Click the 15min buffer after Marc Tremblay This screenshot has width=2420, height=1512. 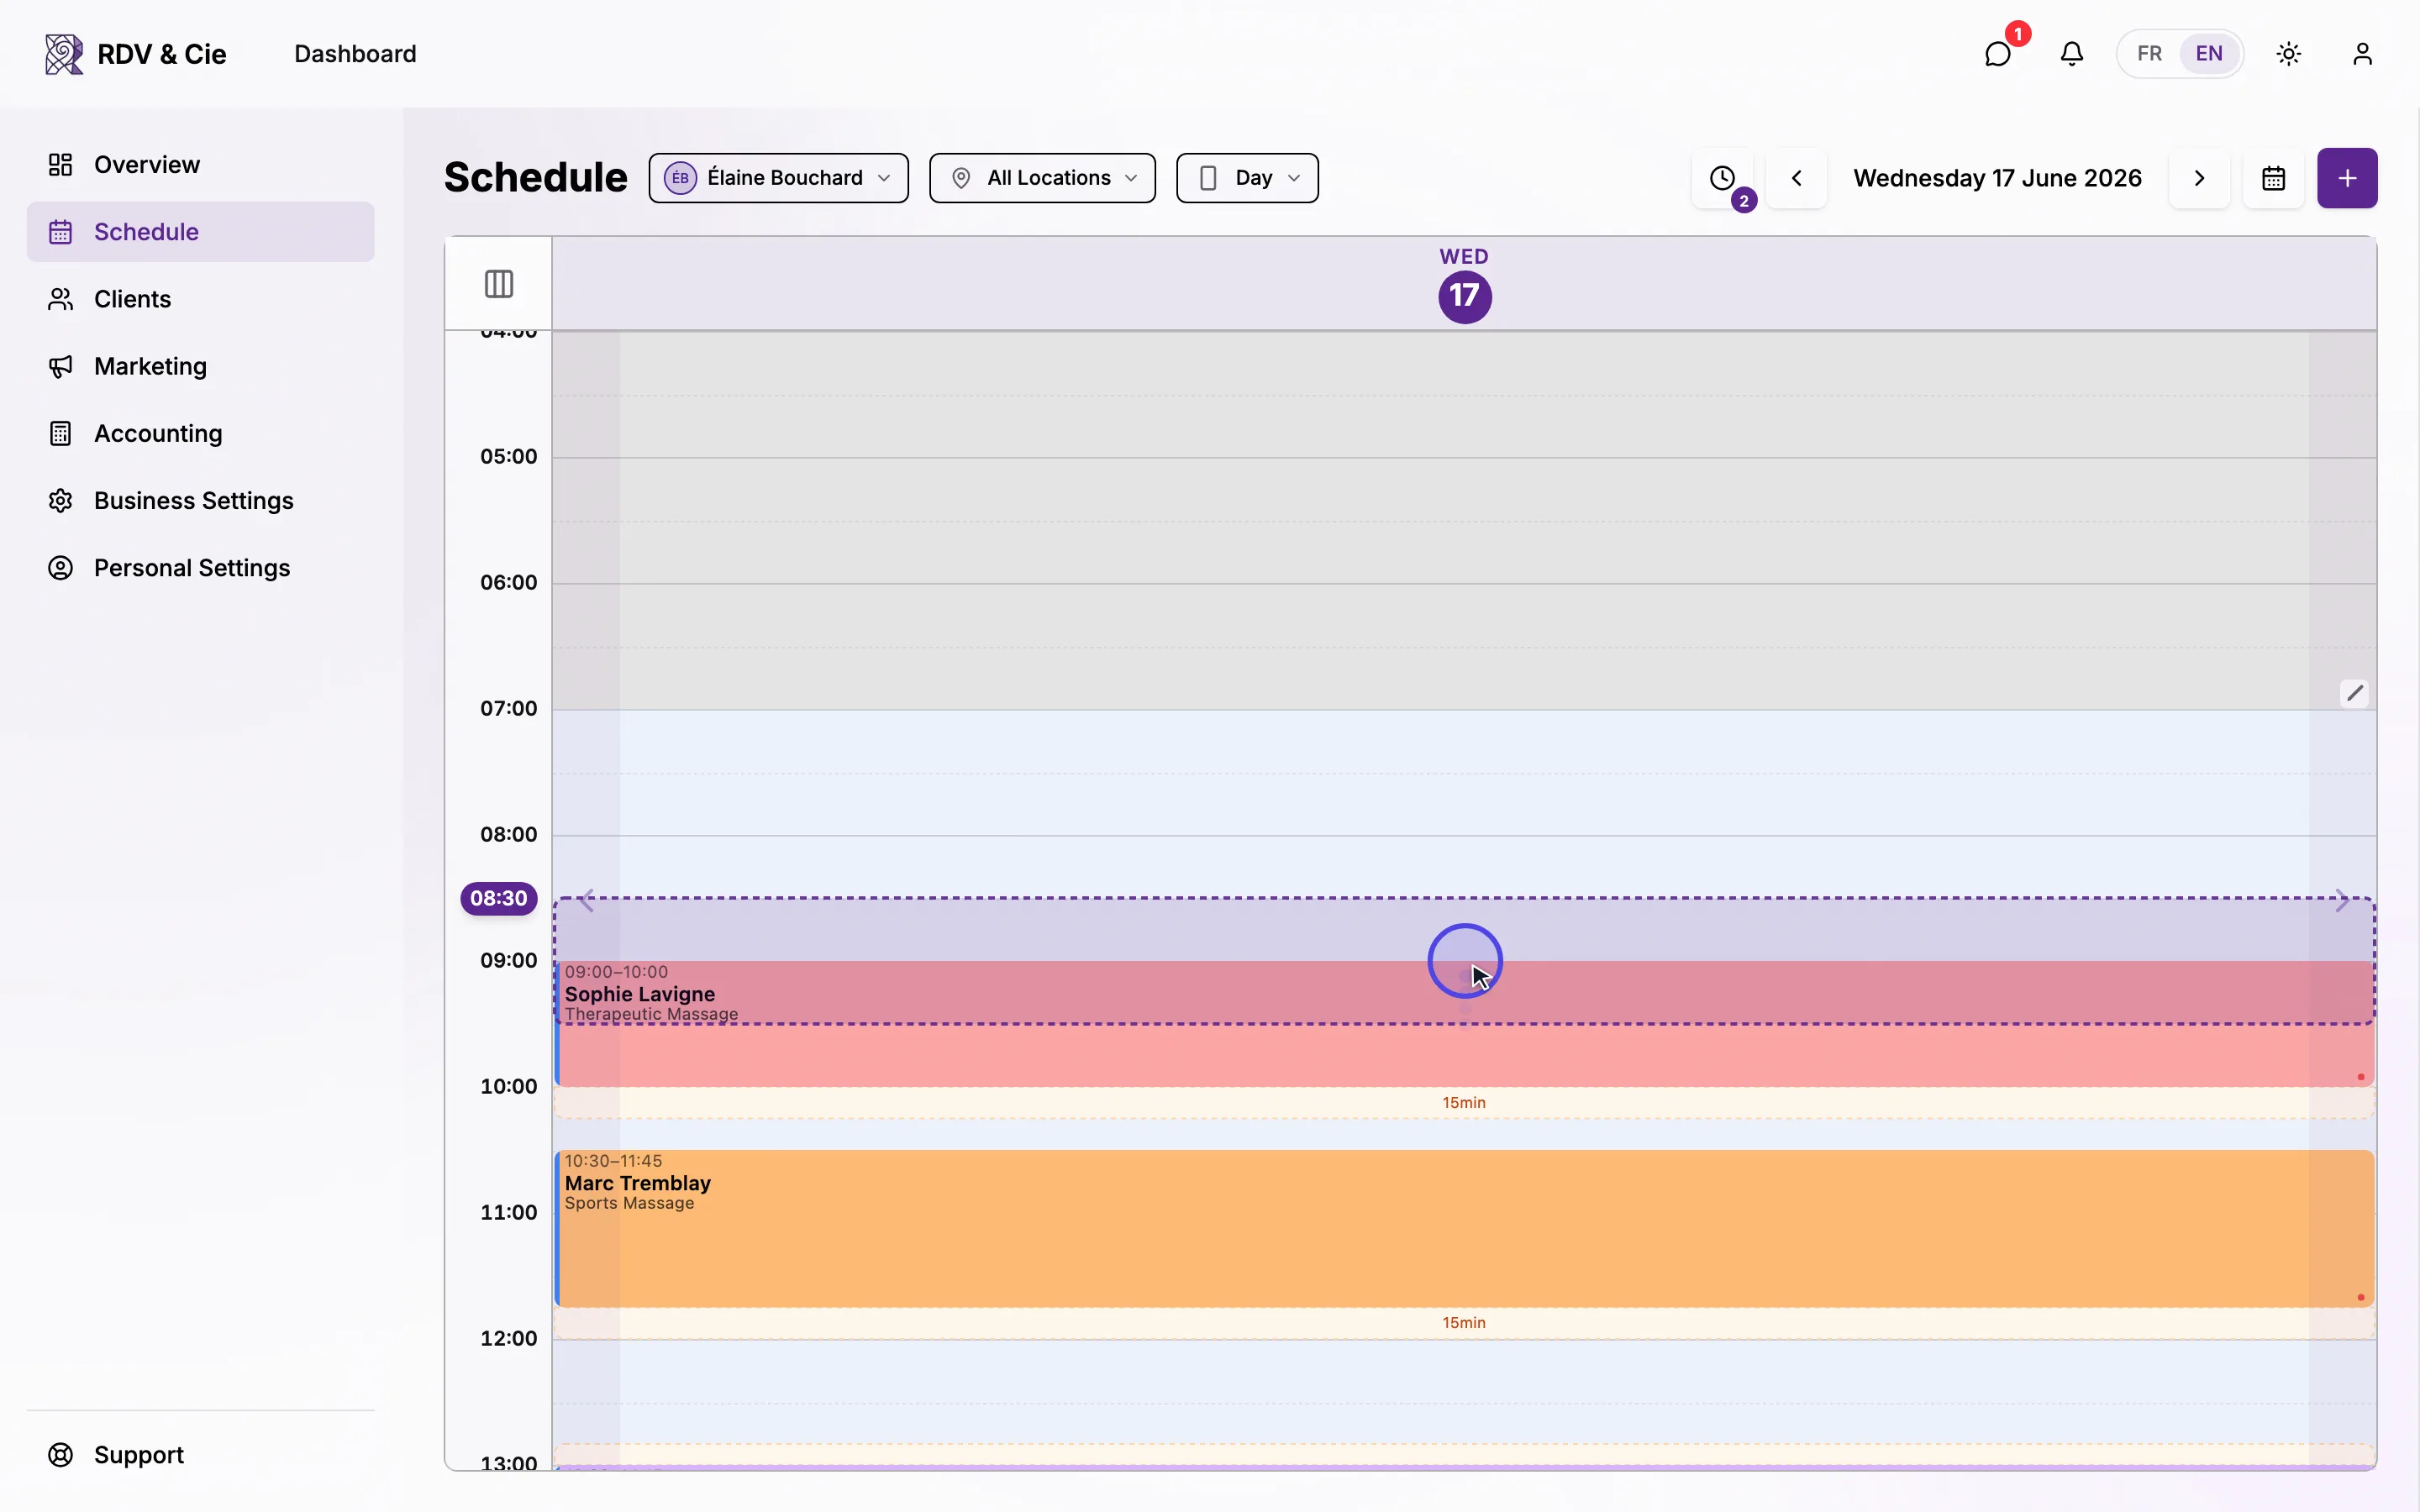click(x=1464, y=1323)
